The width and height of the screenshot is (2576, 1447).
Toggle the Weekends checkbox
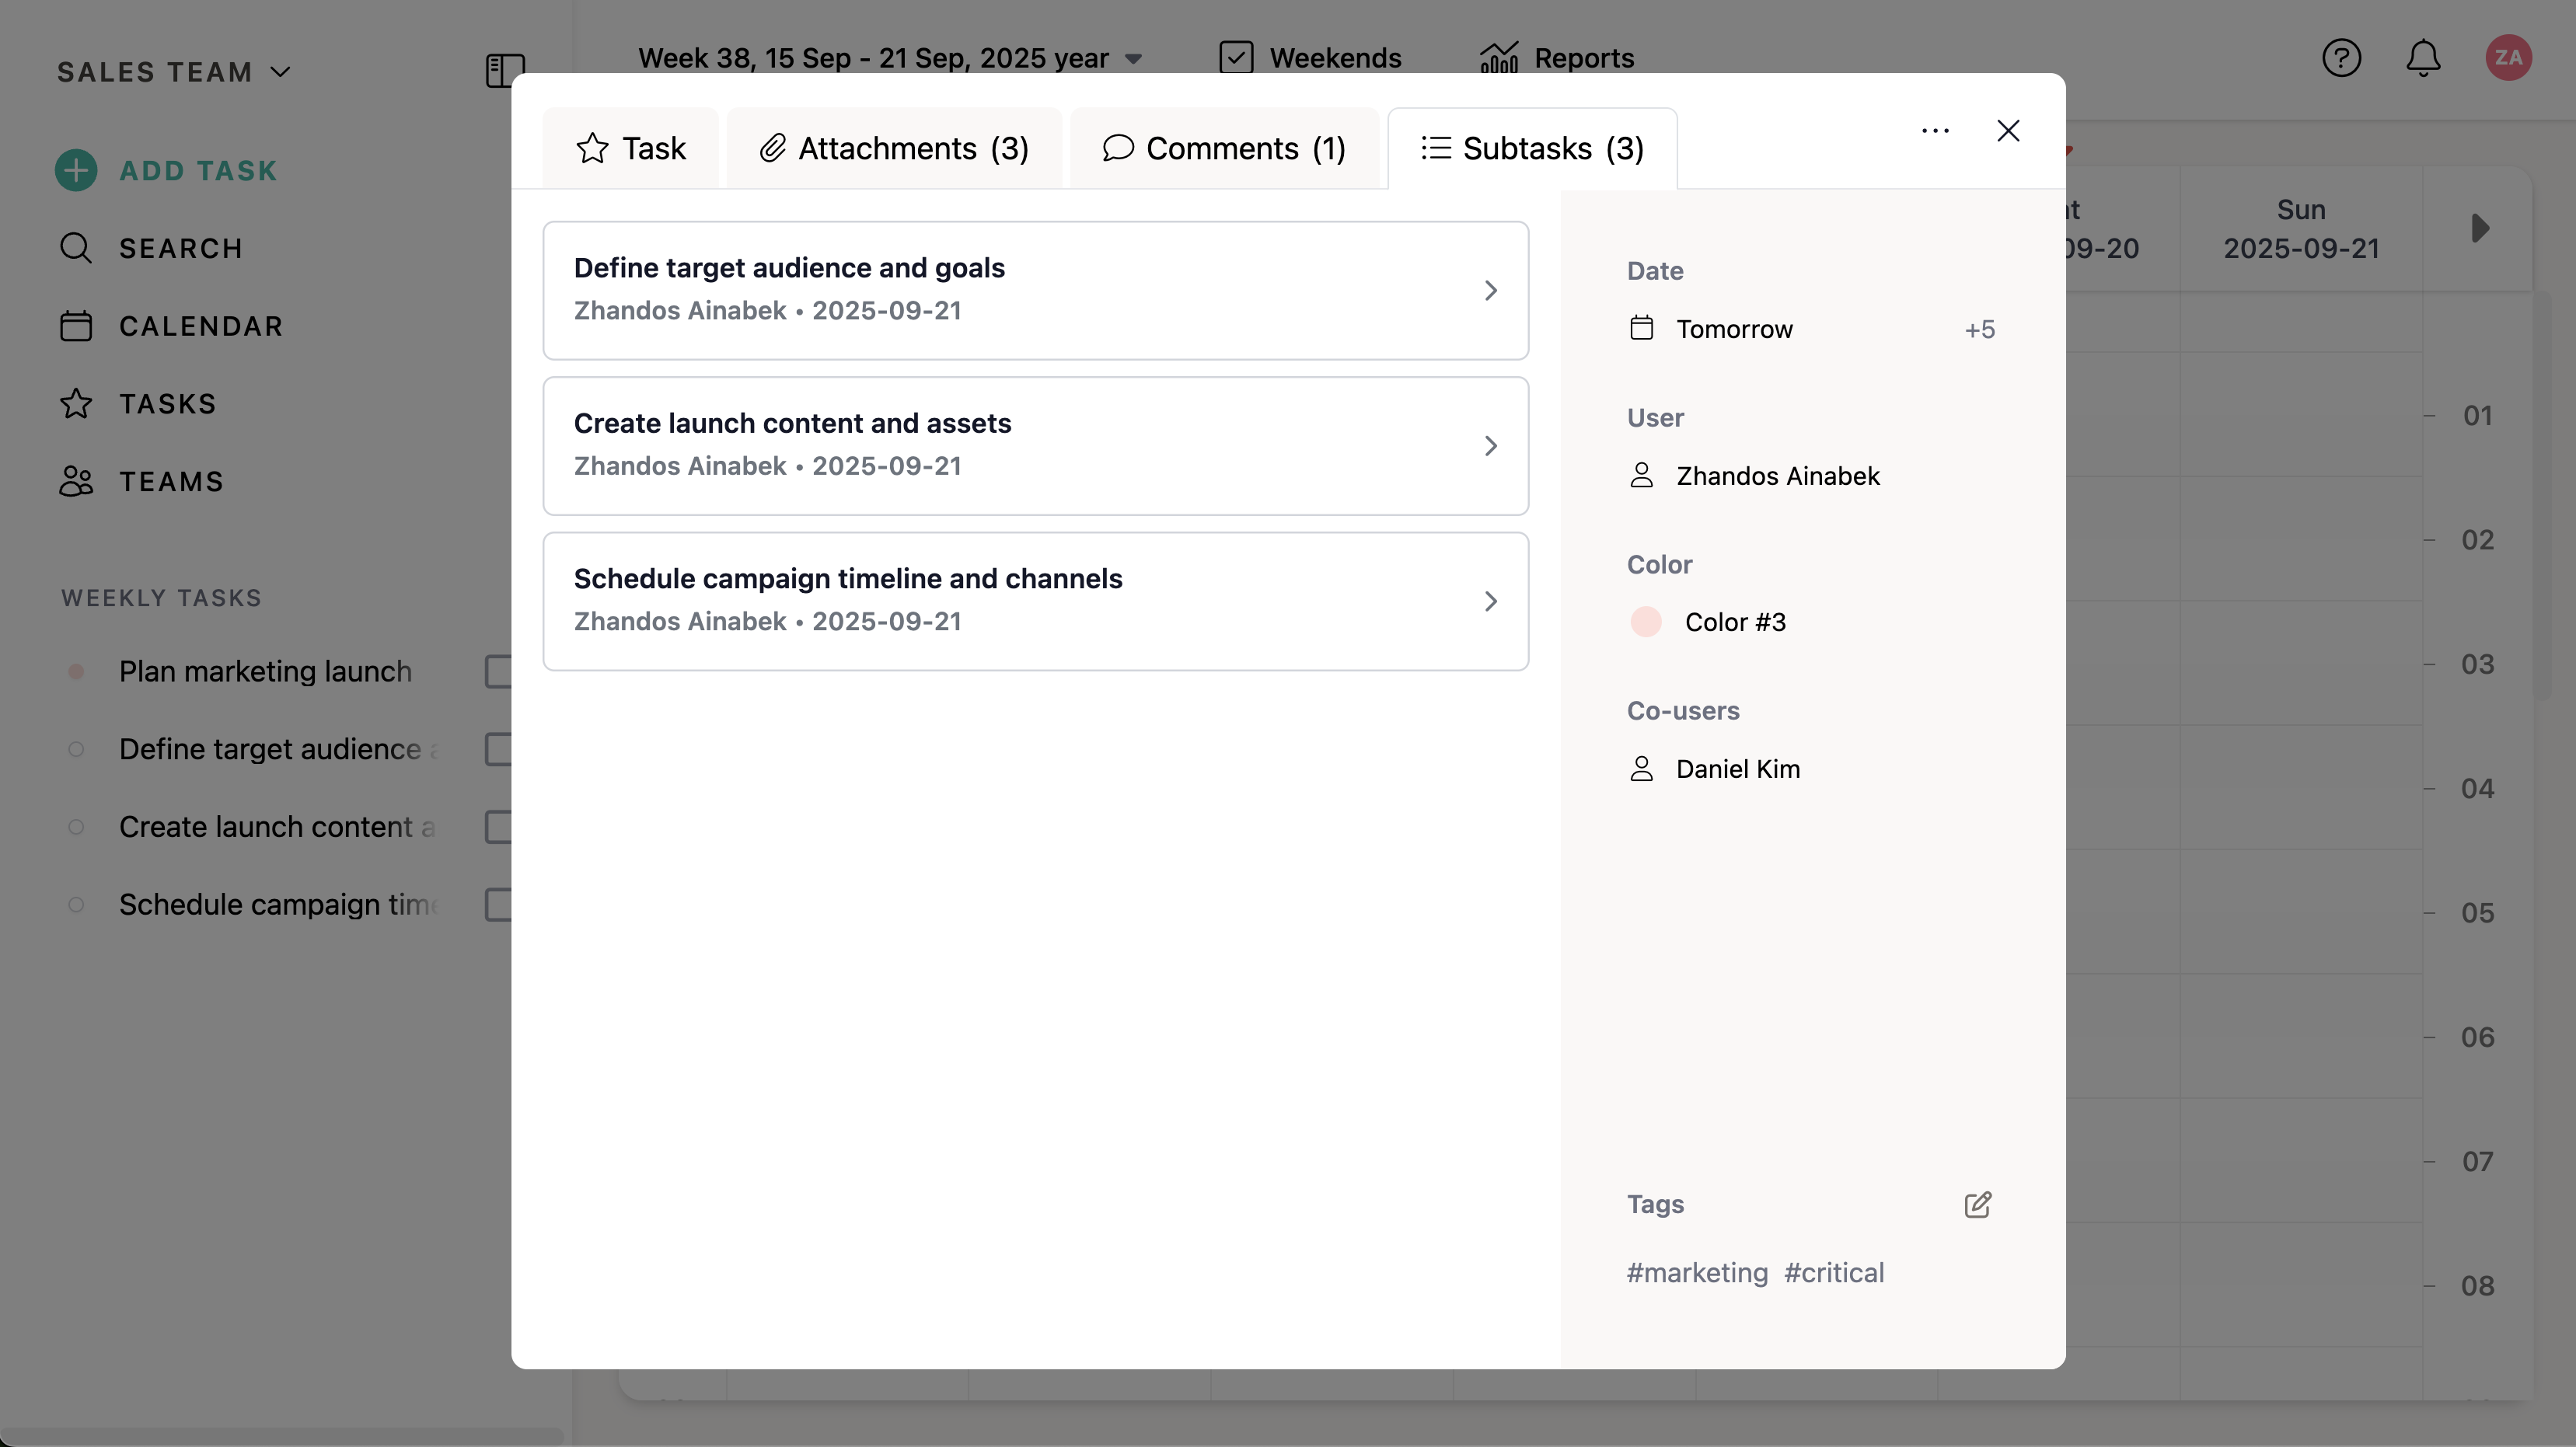[1236, 58]
